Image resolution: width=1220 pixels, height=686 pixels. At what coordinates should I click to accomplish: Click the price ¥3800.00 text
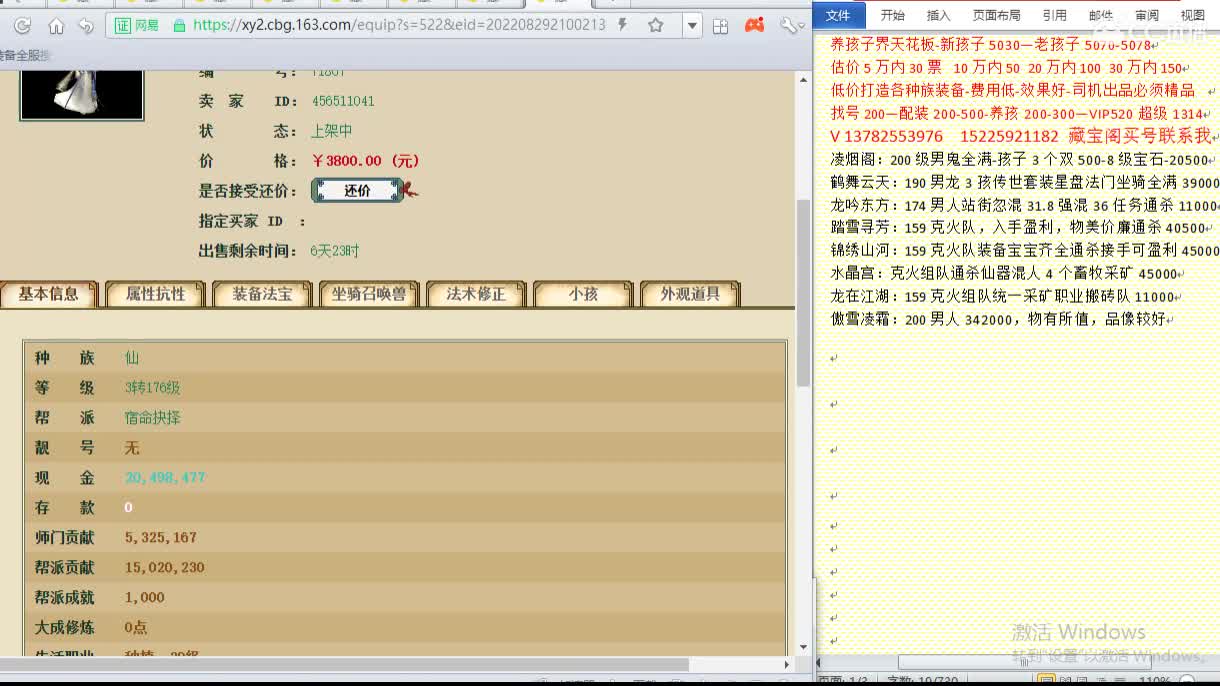(x=365, y=160)
